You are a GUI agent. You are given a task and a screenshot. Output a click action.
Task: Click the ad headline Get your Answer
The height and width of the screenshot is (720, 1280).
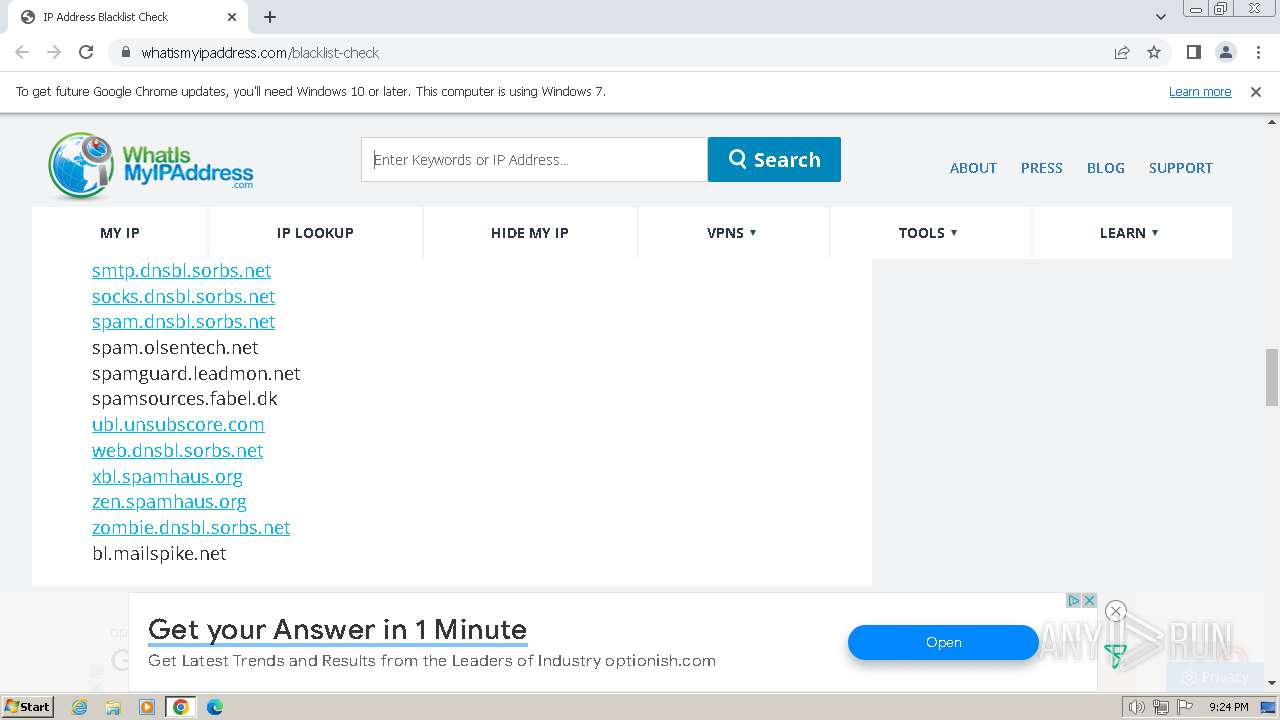[337, 629]
